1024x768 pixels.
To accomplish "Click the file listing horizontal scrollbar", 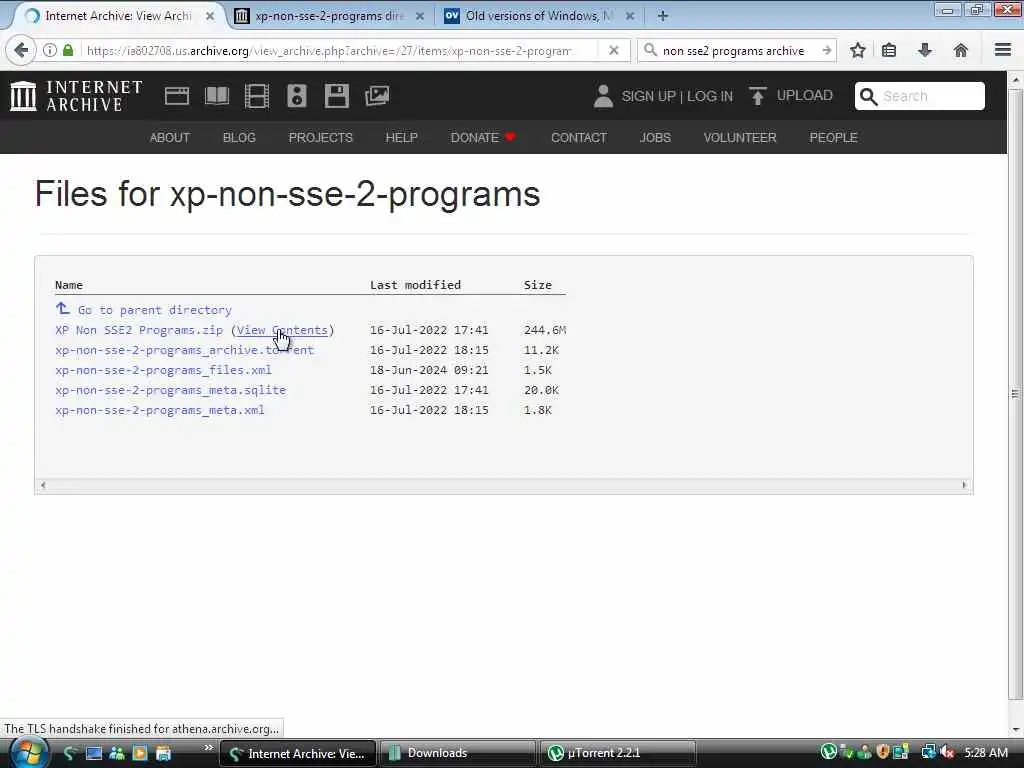I will 503,485.
